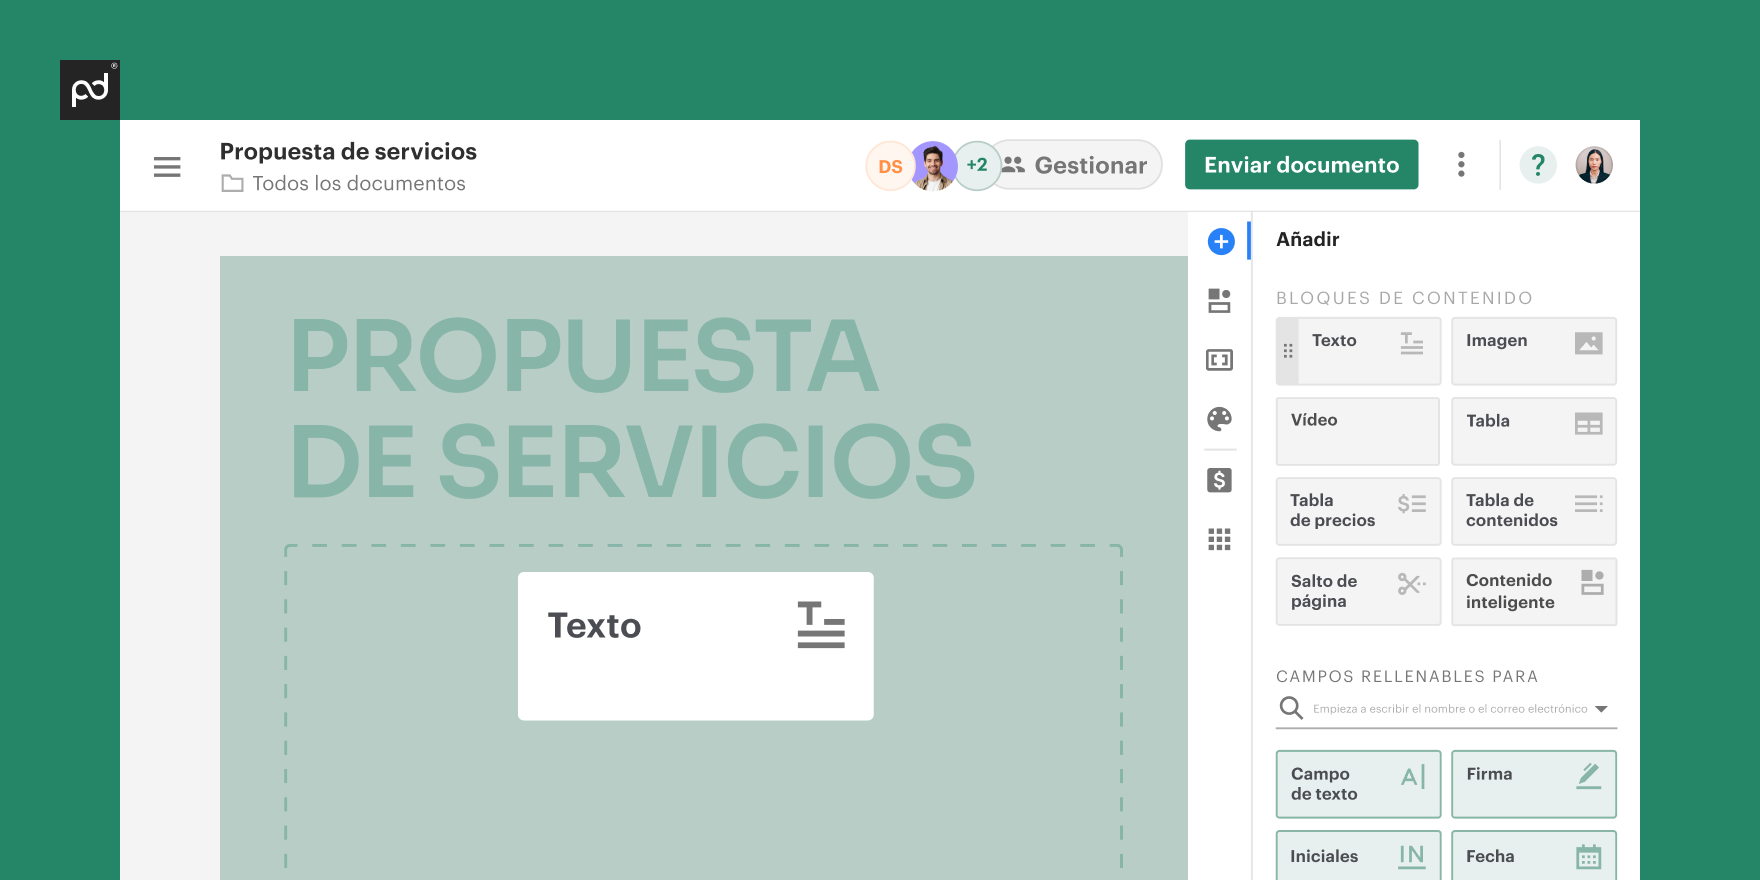The width and height of the screenshot is (1760, 880).
Task: Click the recipient search magnifier icon
Action: [1291, 708]
